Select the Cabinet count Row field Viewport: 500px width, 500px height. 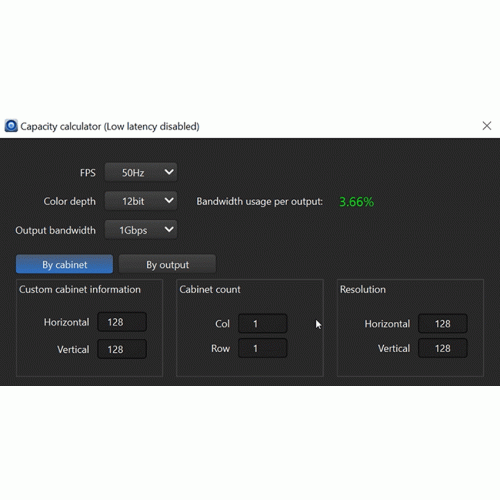click(x=263, y=348)
